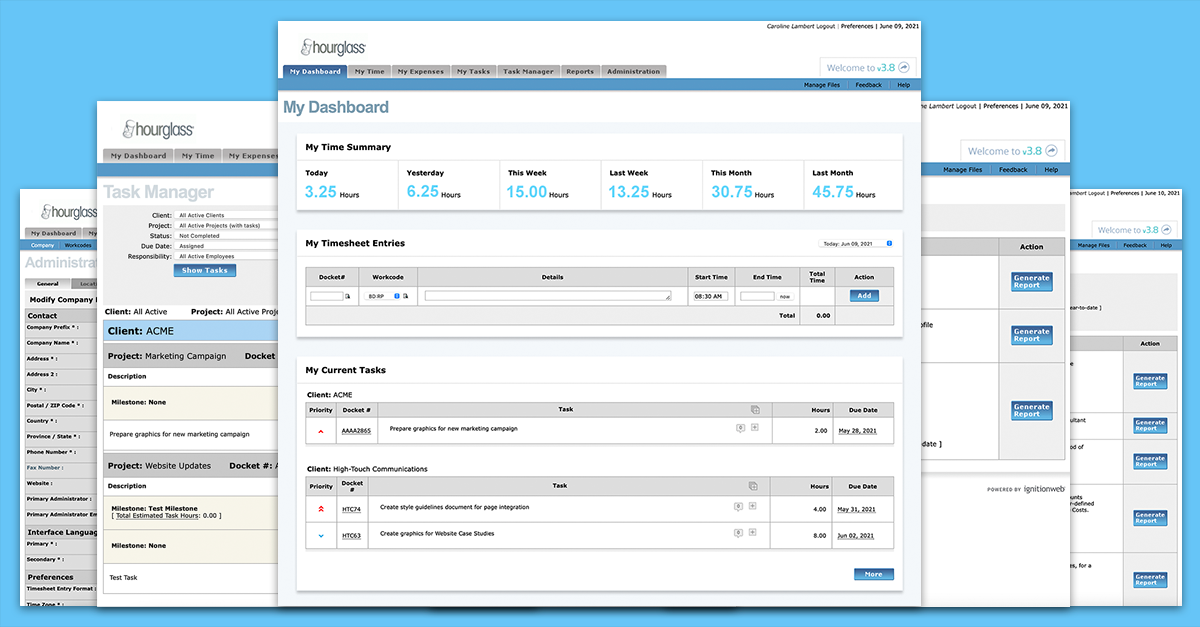Click the arrow icon in Welcome to v3.8
The width and height of the screenshot is (1200, 627).
903,67
